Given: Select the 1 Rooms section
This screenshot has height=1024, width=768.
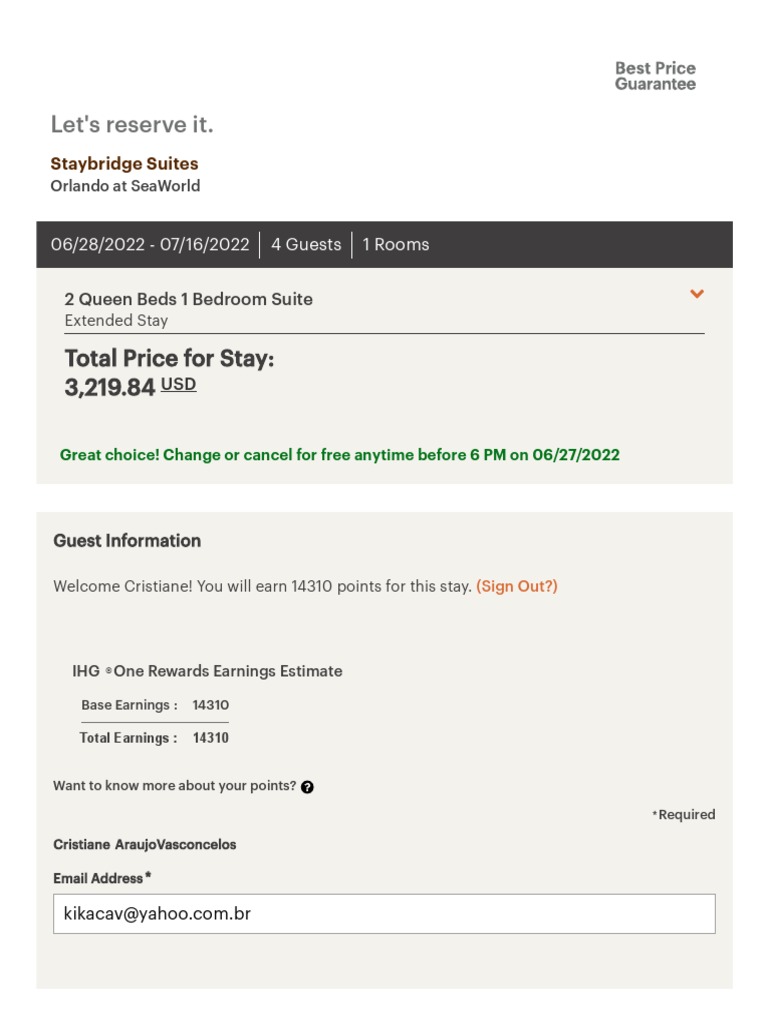Looking at the screenshot, I should click(x=396, y=245).
